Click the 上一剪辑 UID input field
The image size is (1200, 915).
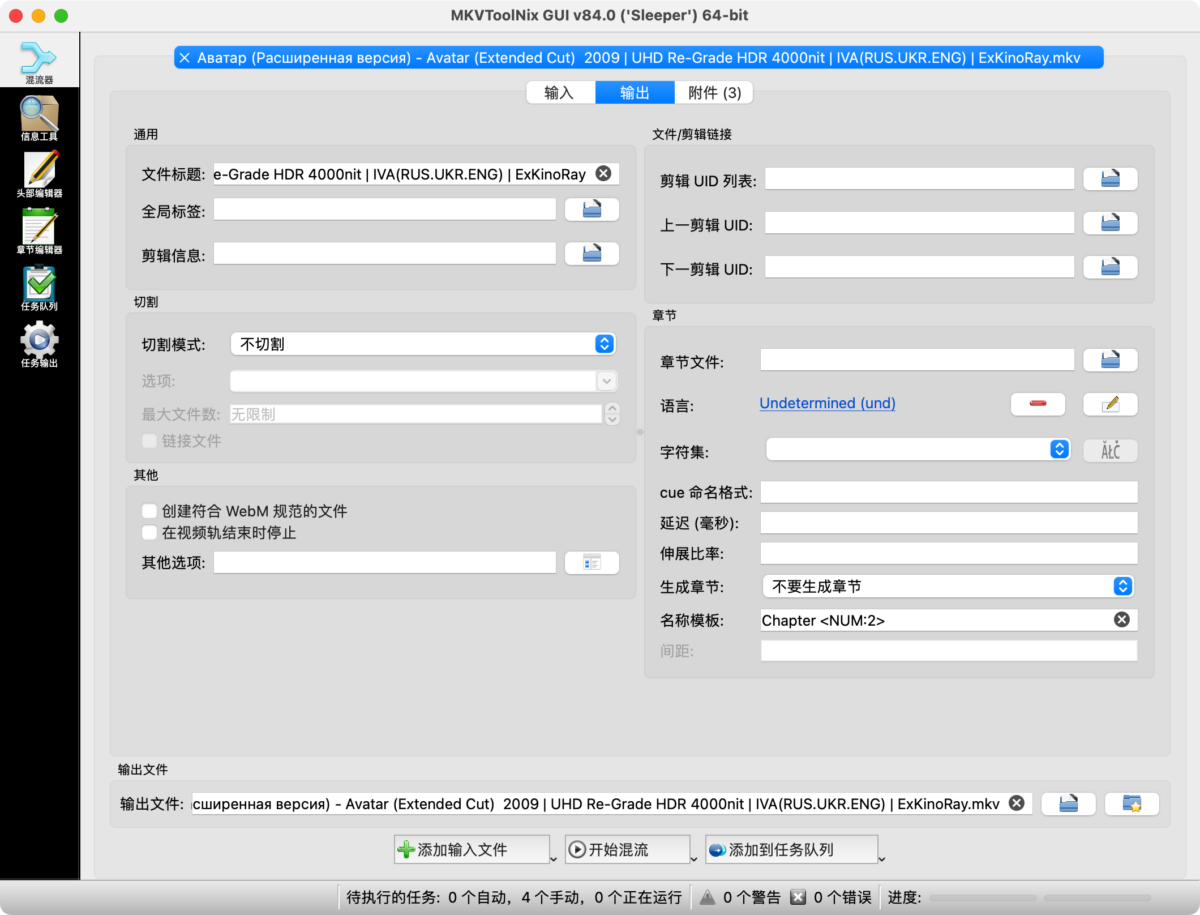pos(920,223)
